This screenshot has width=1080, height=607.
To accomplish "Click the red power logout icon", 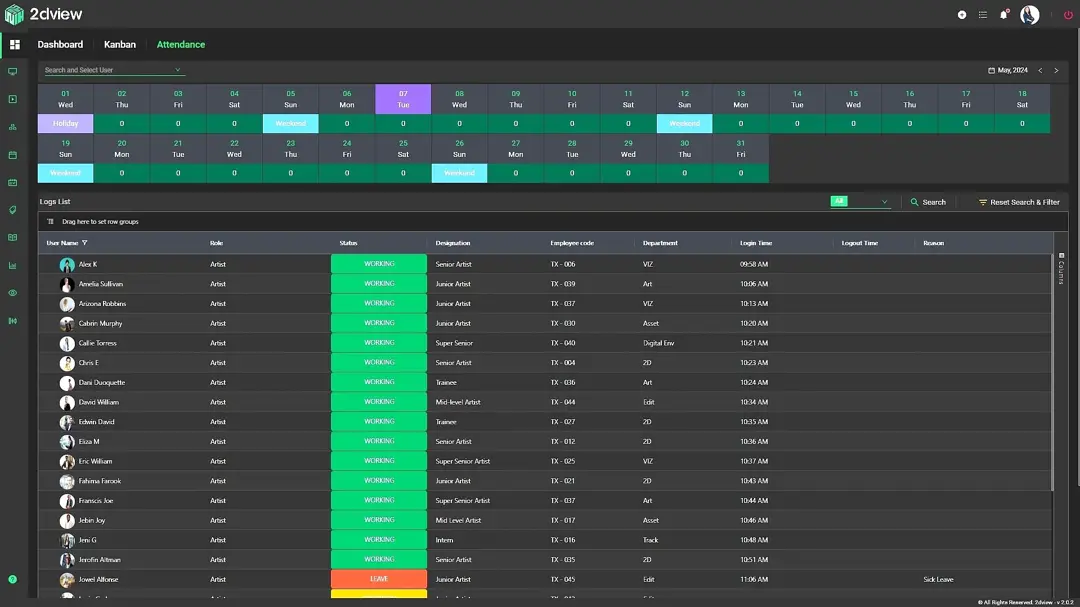I will tap(1068, 14).
